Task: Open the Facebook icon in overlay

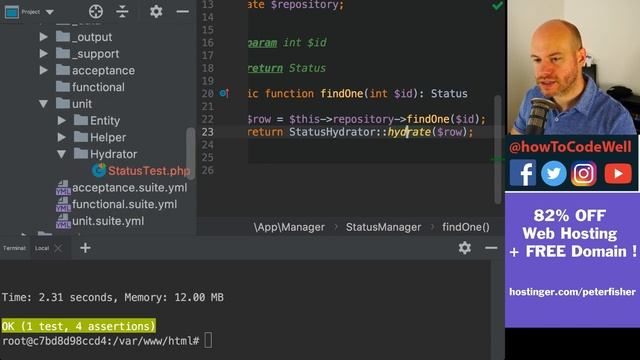Action: coord(522,173)
